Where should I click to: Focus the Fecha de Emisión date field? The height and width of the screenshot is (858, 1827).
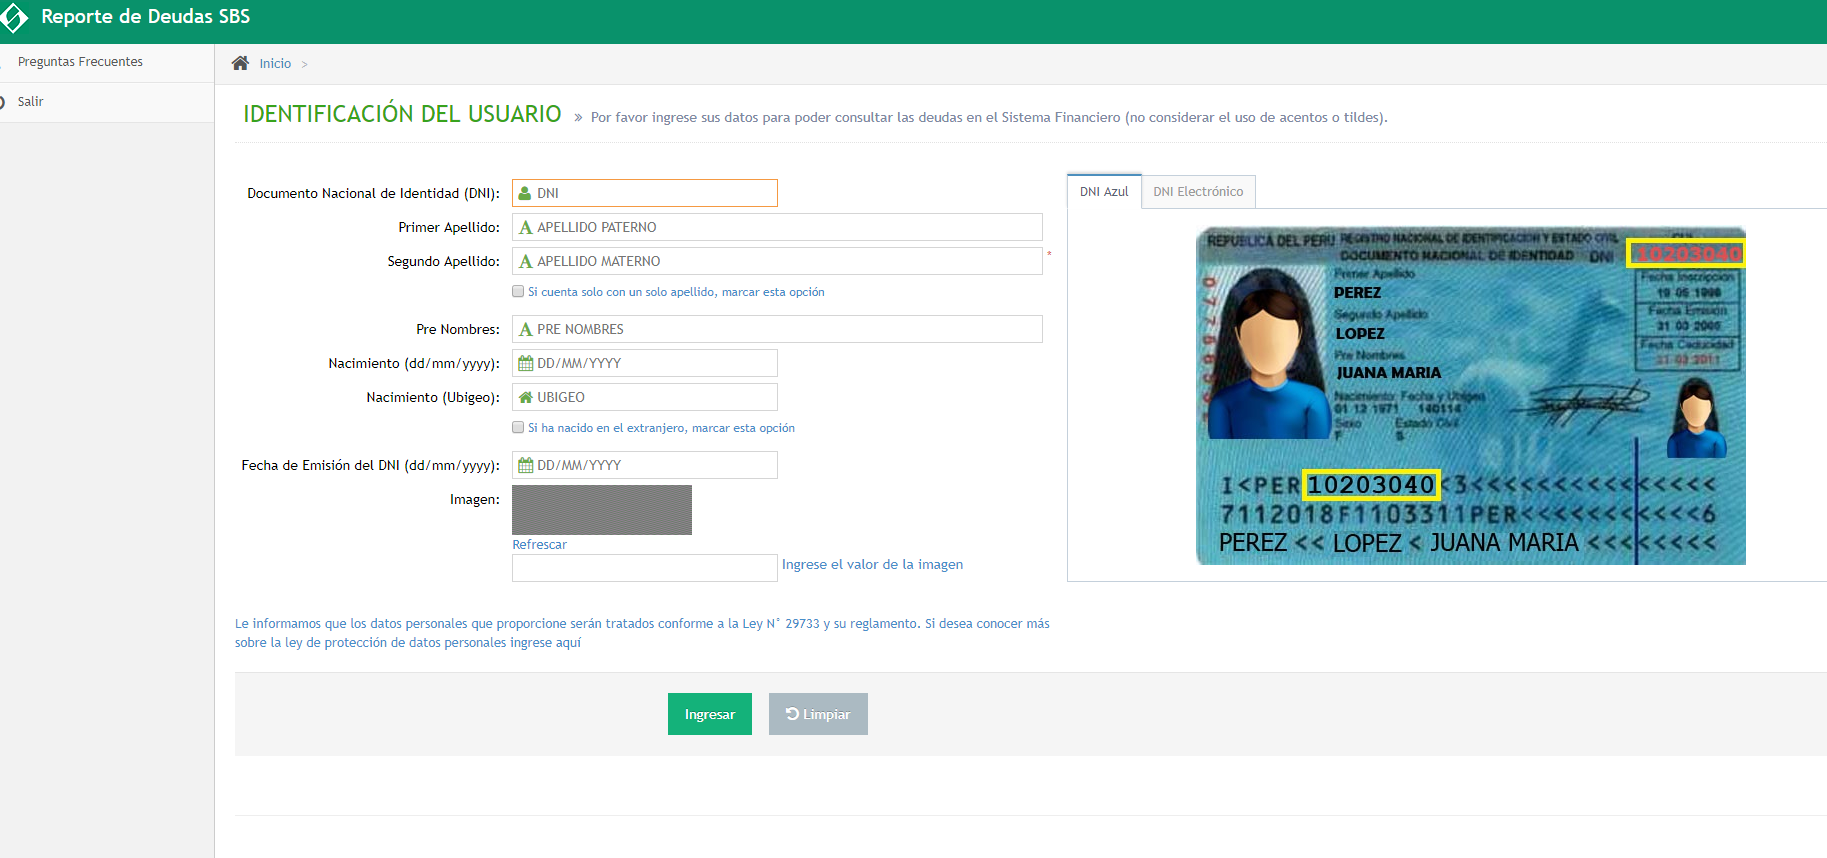(645, 465)
